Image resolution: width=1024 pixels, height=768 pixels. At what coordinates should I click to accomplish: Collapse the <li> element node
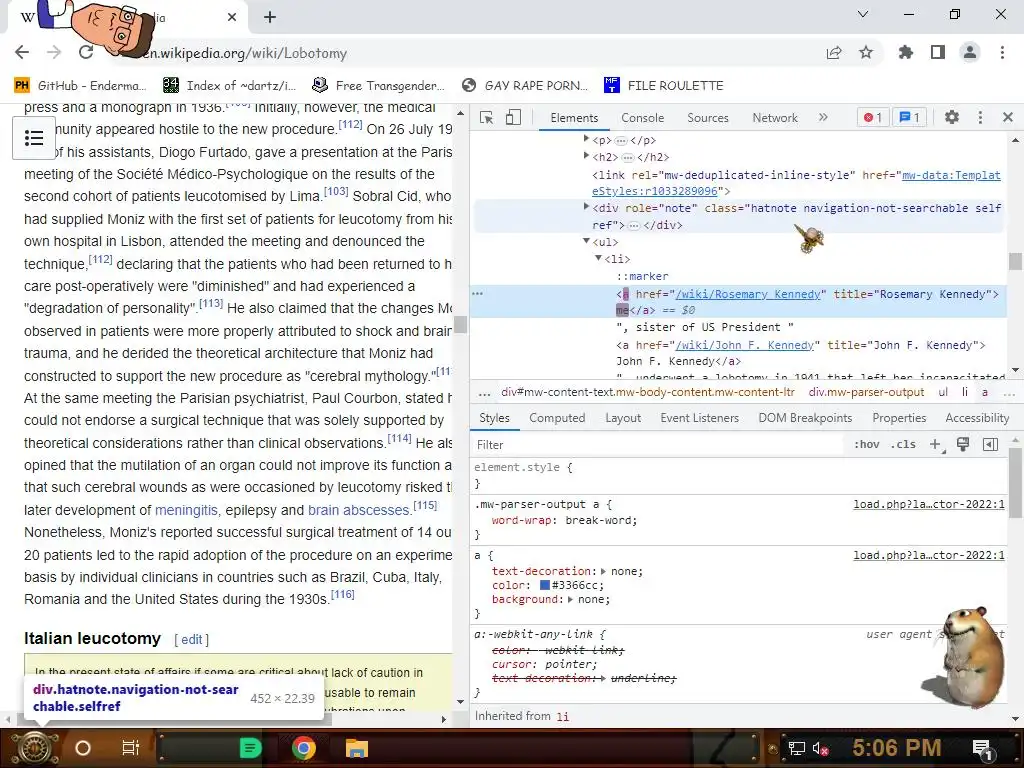coord(598,259)
